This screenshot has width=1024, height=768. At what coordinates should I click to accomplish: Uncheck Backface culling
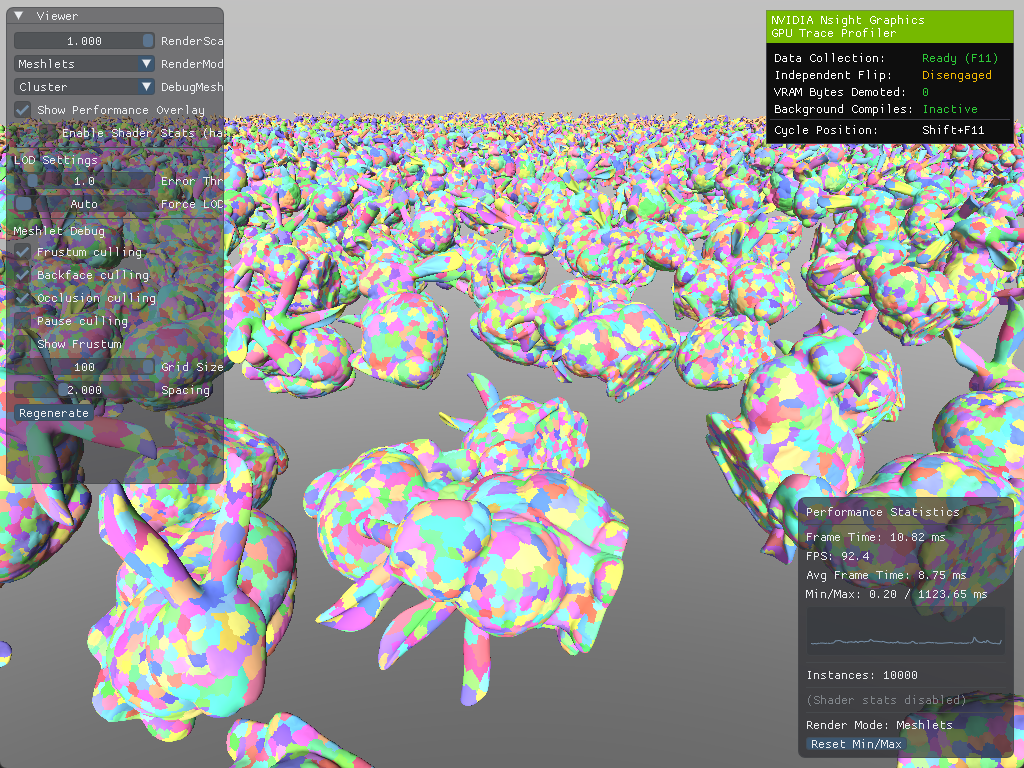(x=22, y=275)
